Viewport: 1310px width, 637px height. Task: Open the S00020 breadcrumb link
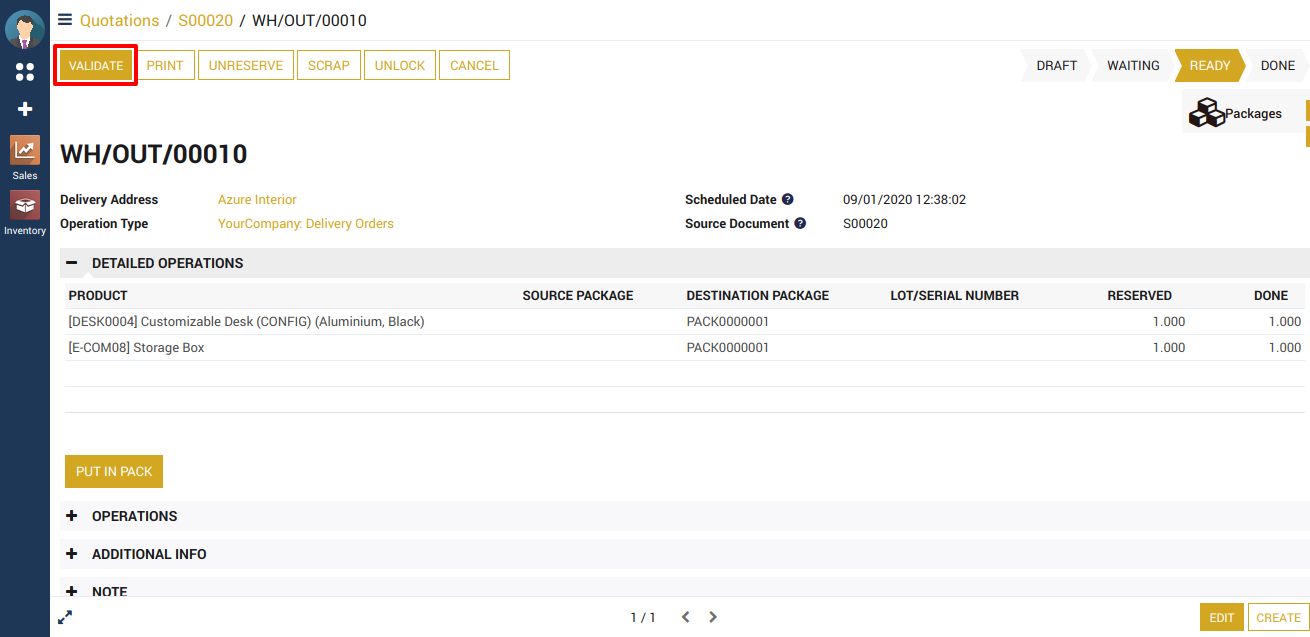(x=205, y=21)
